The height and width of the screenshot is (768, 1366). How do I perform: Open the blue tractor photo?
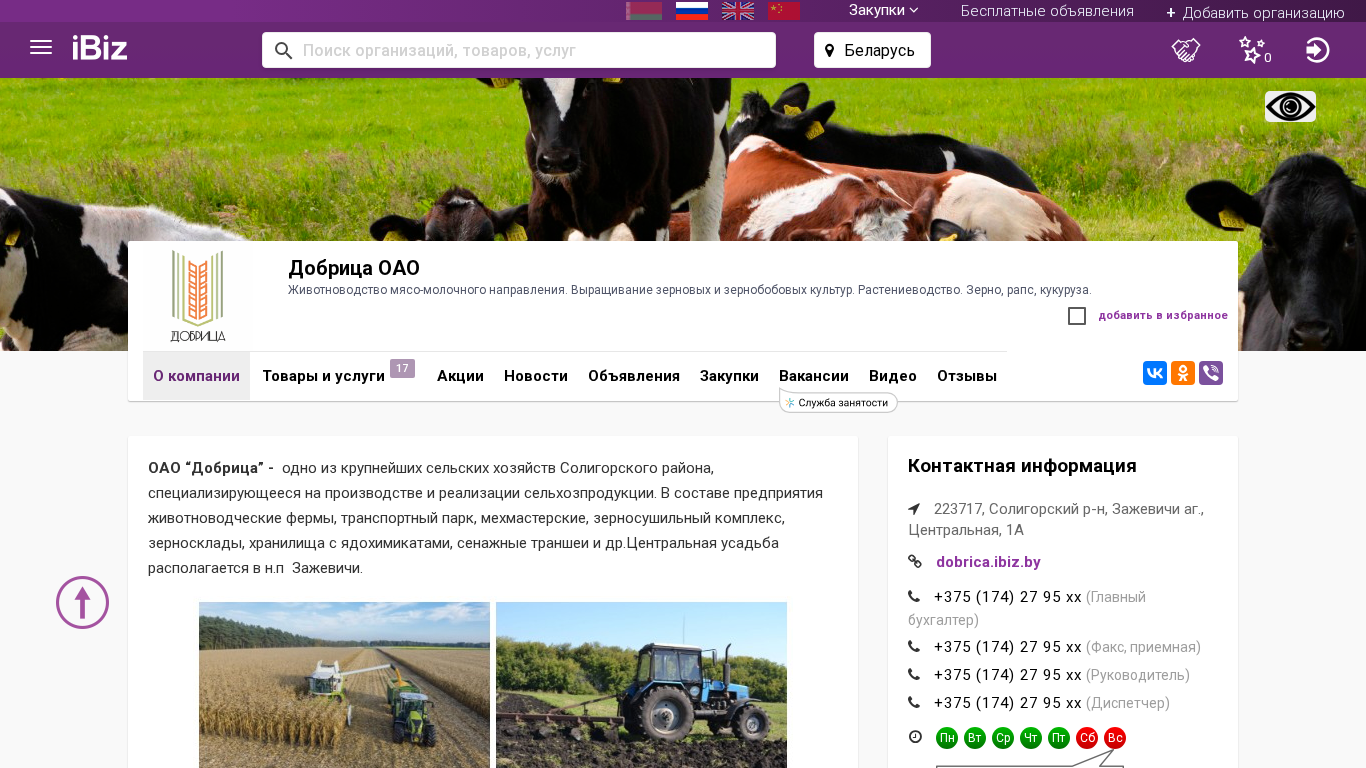pos(641,685)
